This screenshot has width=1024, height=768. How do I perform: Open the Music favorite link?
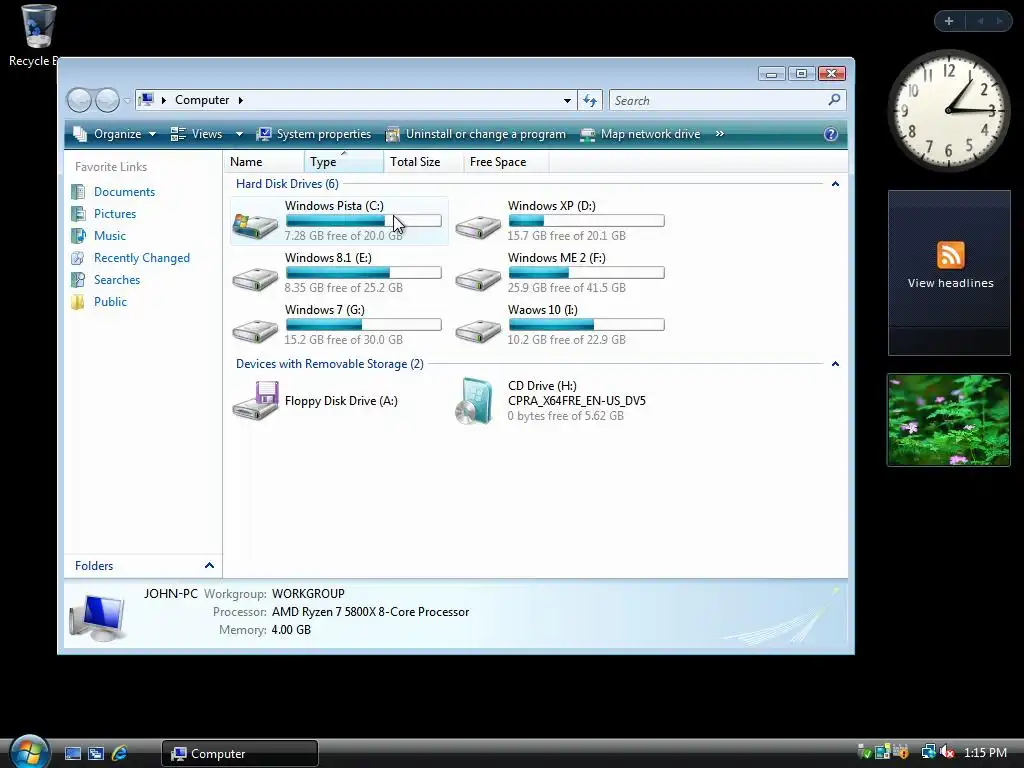[x=110, y=236]
